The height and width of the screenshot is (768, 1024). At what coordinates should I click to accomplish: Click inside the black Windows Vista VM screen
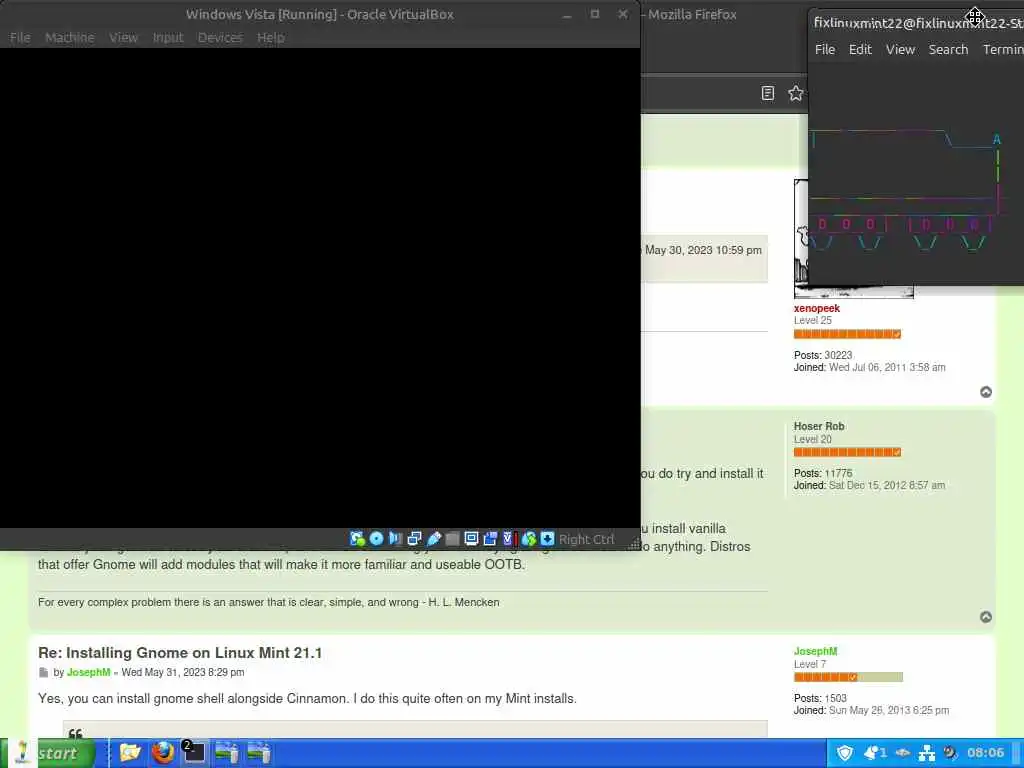[x=320, y=287]
